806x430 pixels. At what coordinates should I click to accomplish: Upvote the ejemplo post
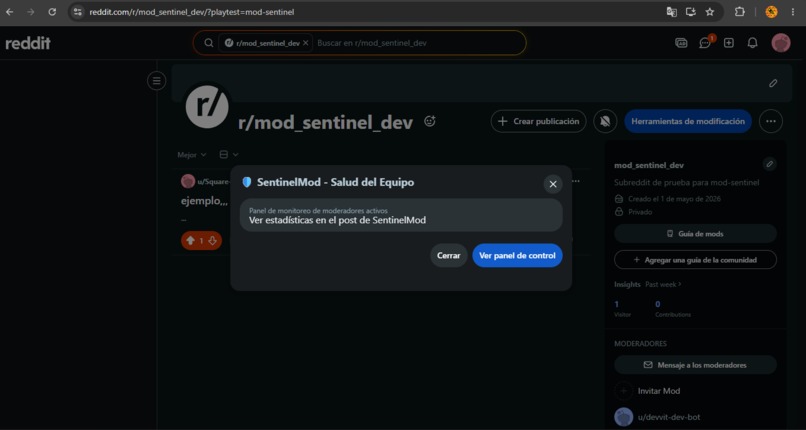pyautogui.click(x=190, y=240)
